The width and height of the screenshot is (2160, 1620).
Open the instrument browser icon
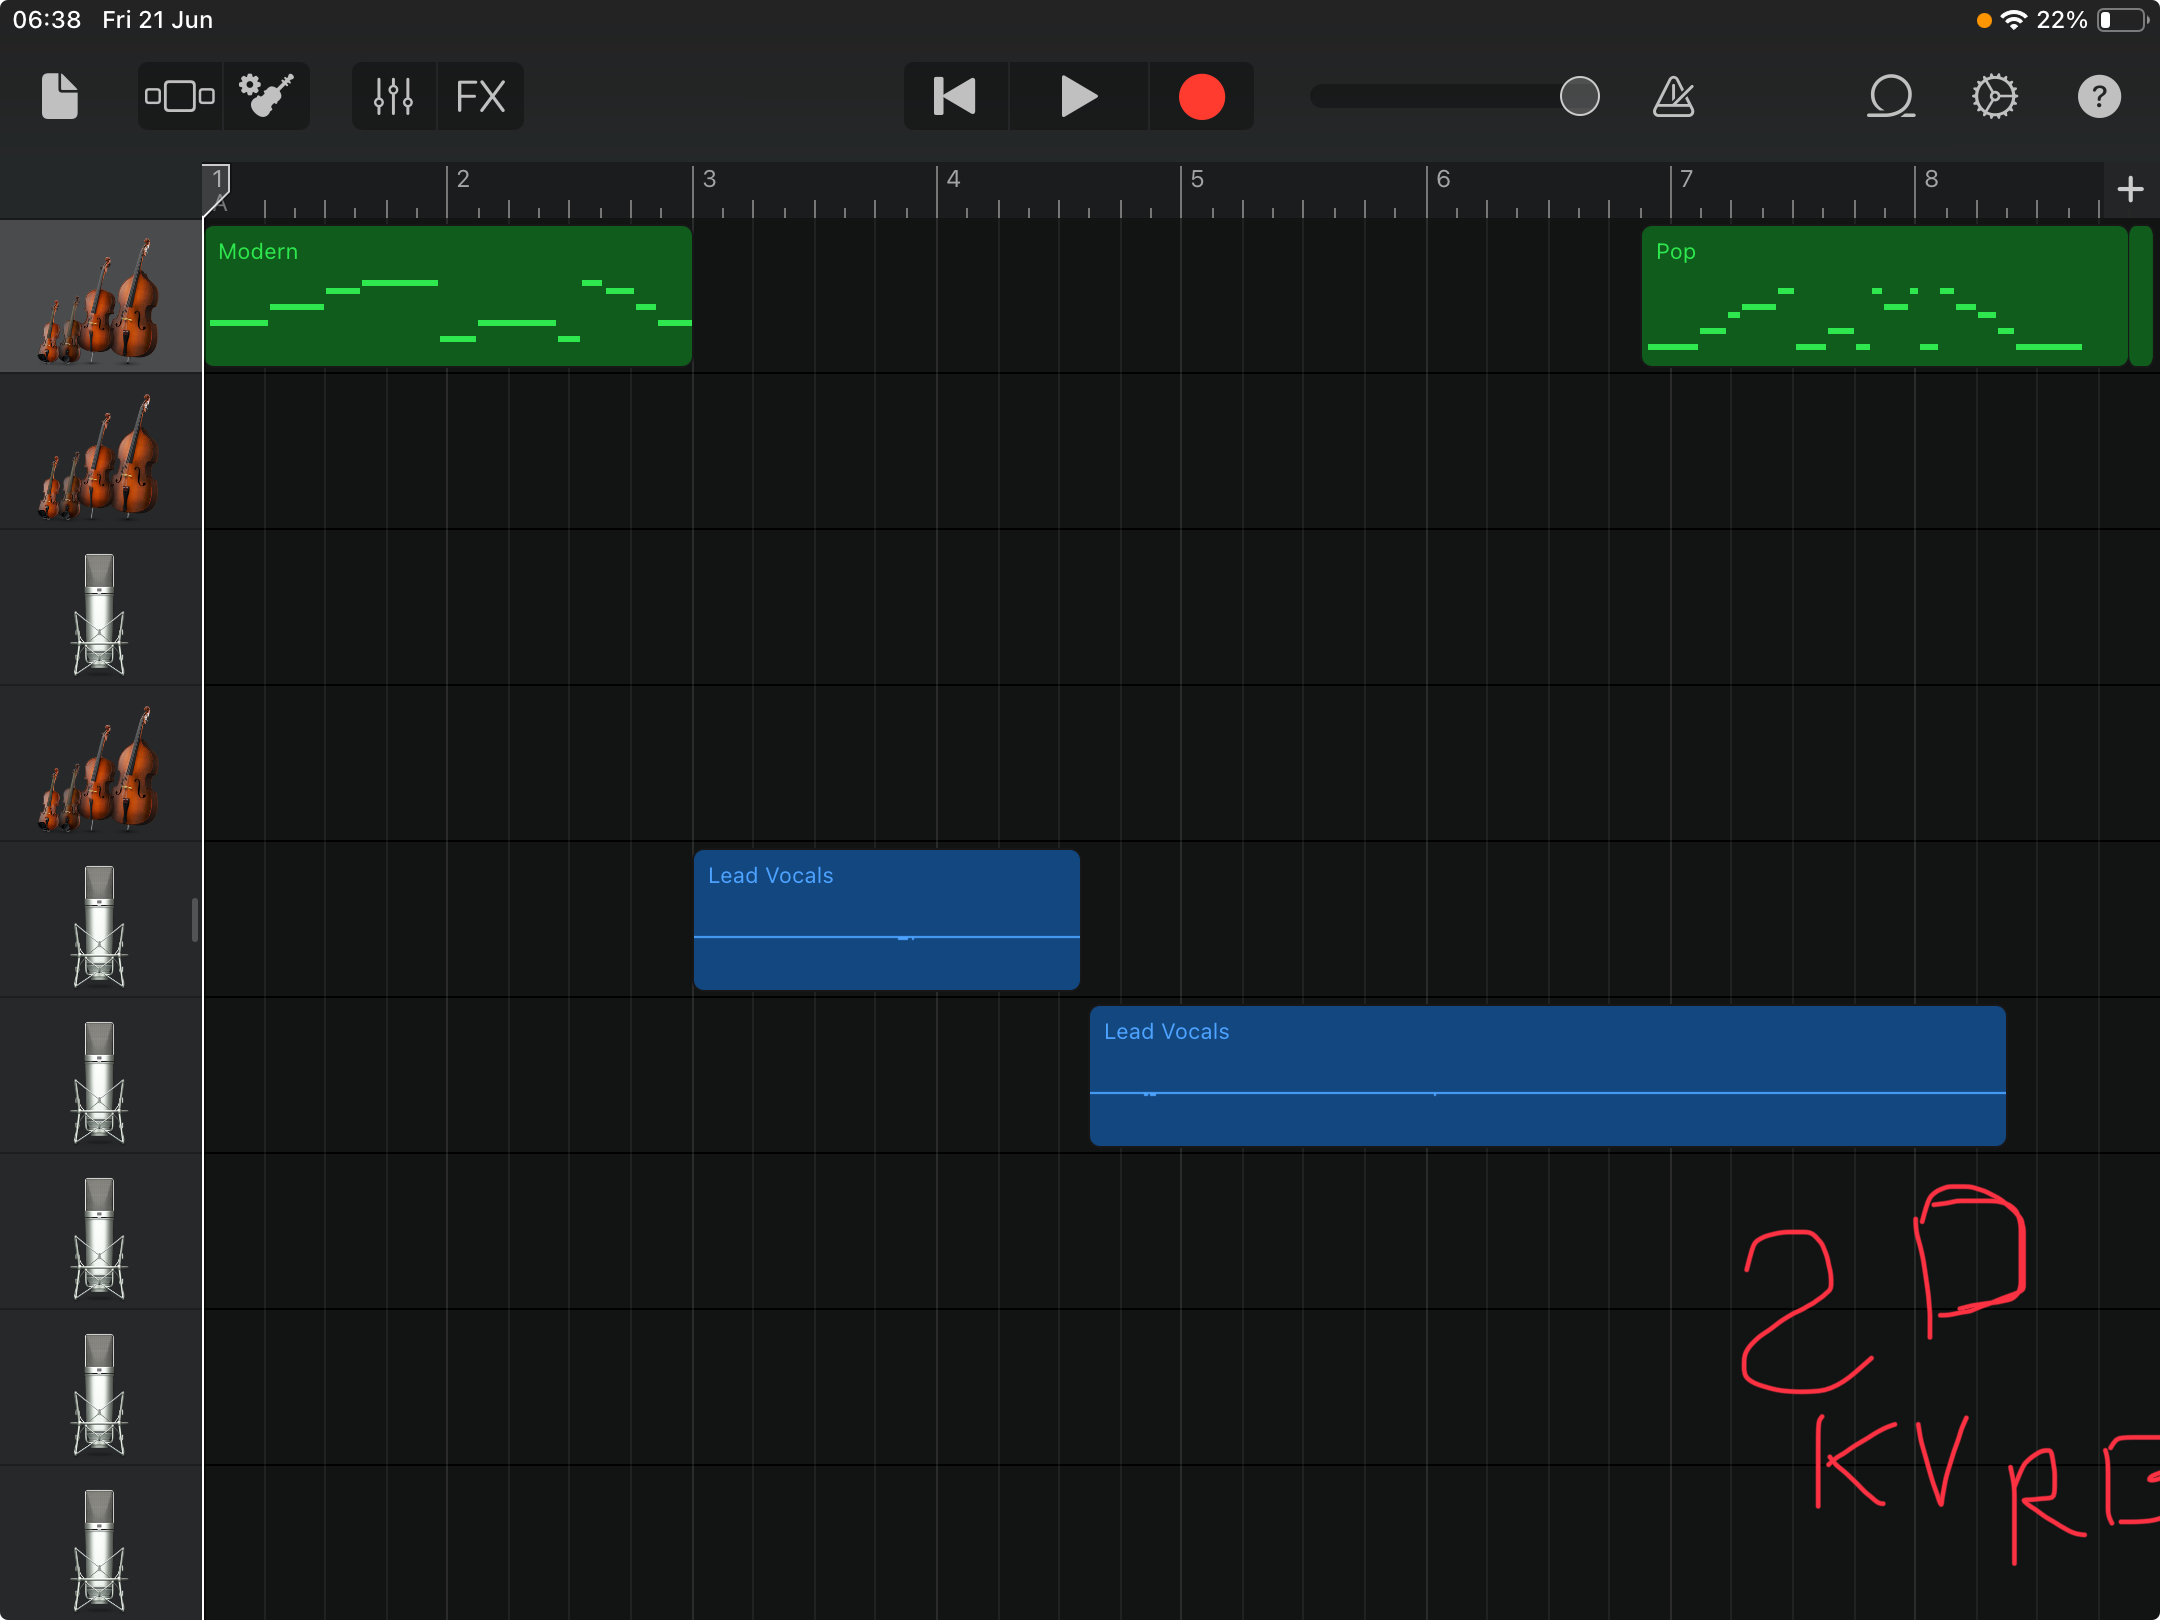click(266, 97)
